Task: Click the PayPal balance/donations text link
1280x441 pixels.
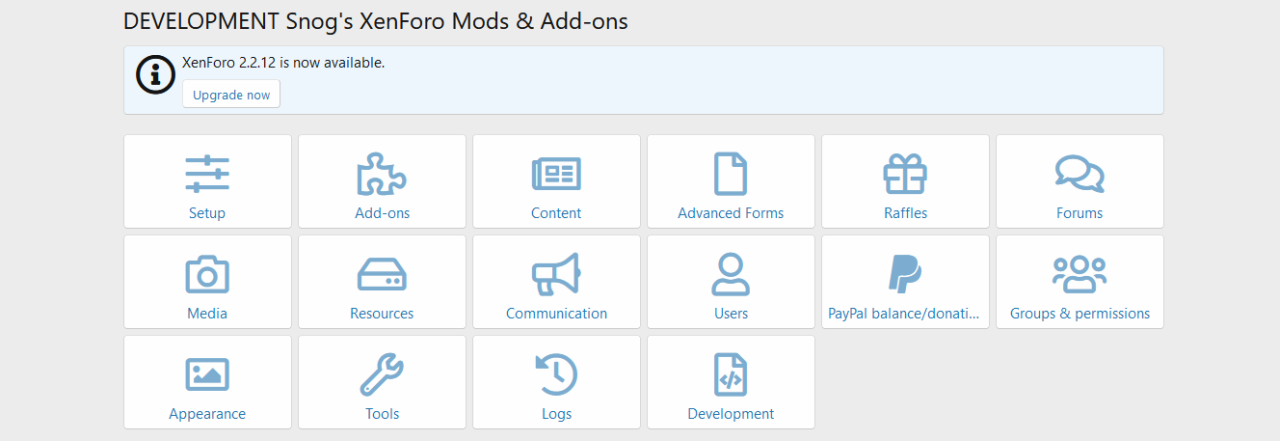Action: pos(905,313)
